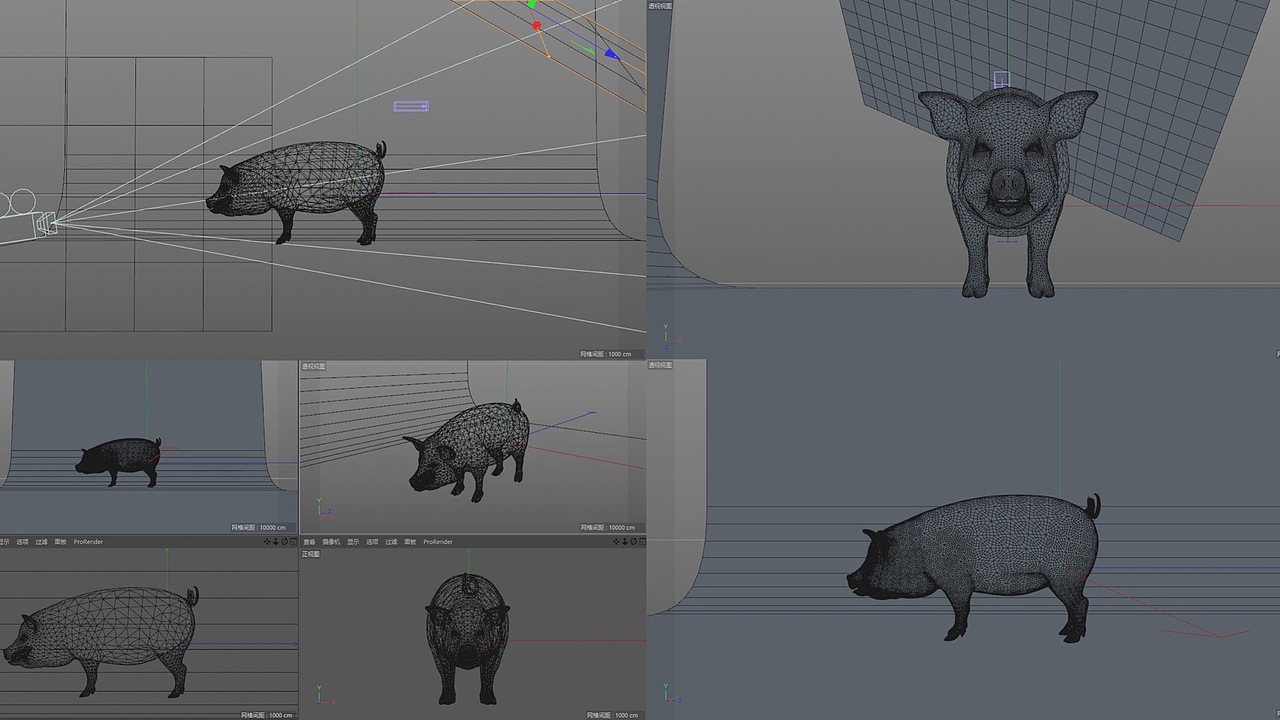Click the 正视图 viewport label

[x=311, y=554]
